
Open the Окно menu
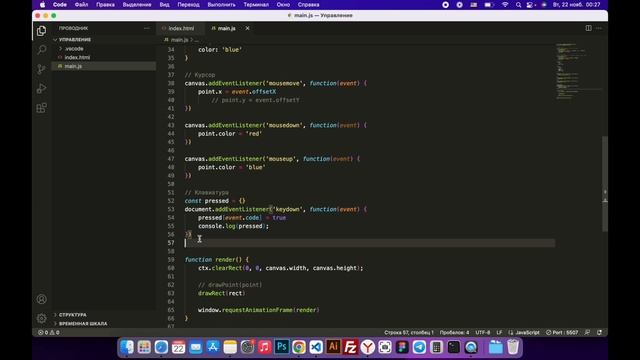(283, 5)
